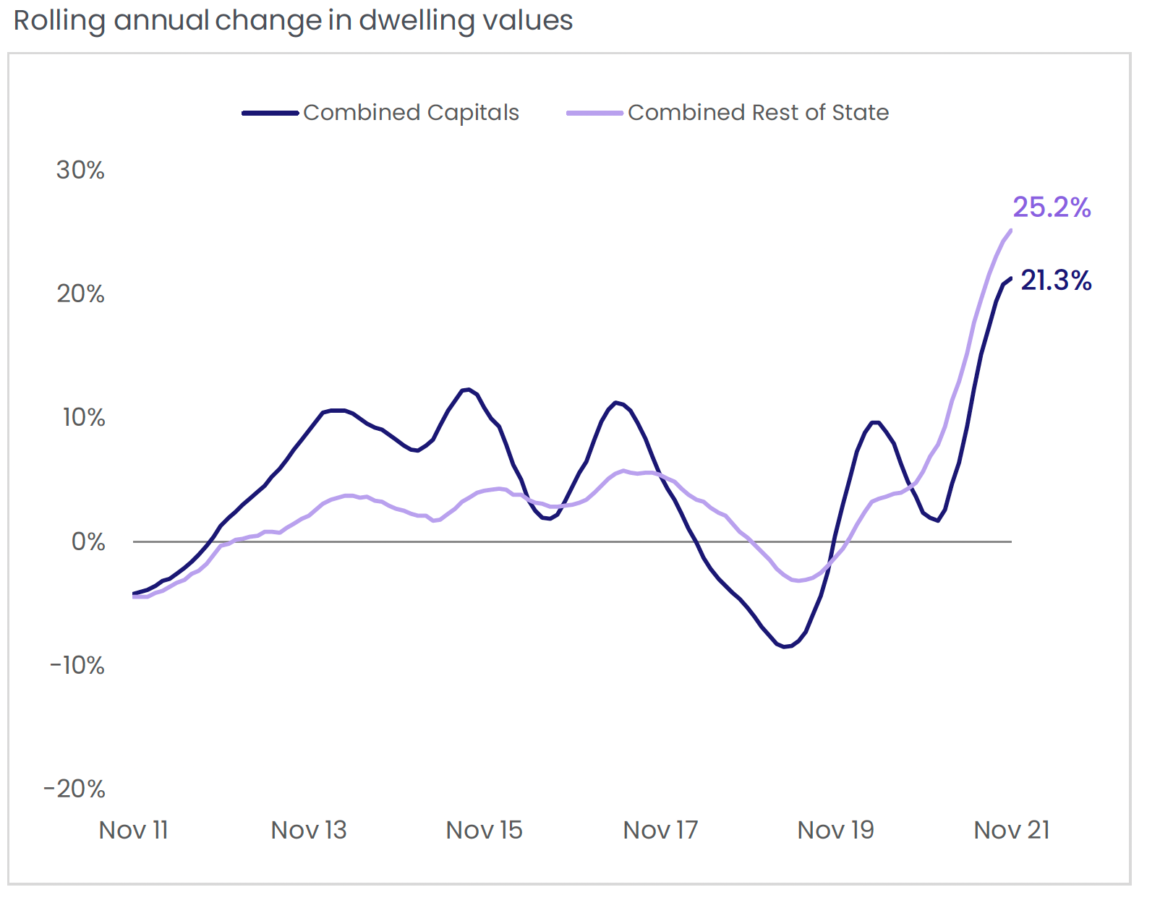1160x921 pixels.
Task: Click the lowest trough of the Combined Capitals line
Action: [786, 647]
